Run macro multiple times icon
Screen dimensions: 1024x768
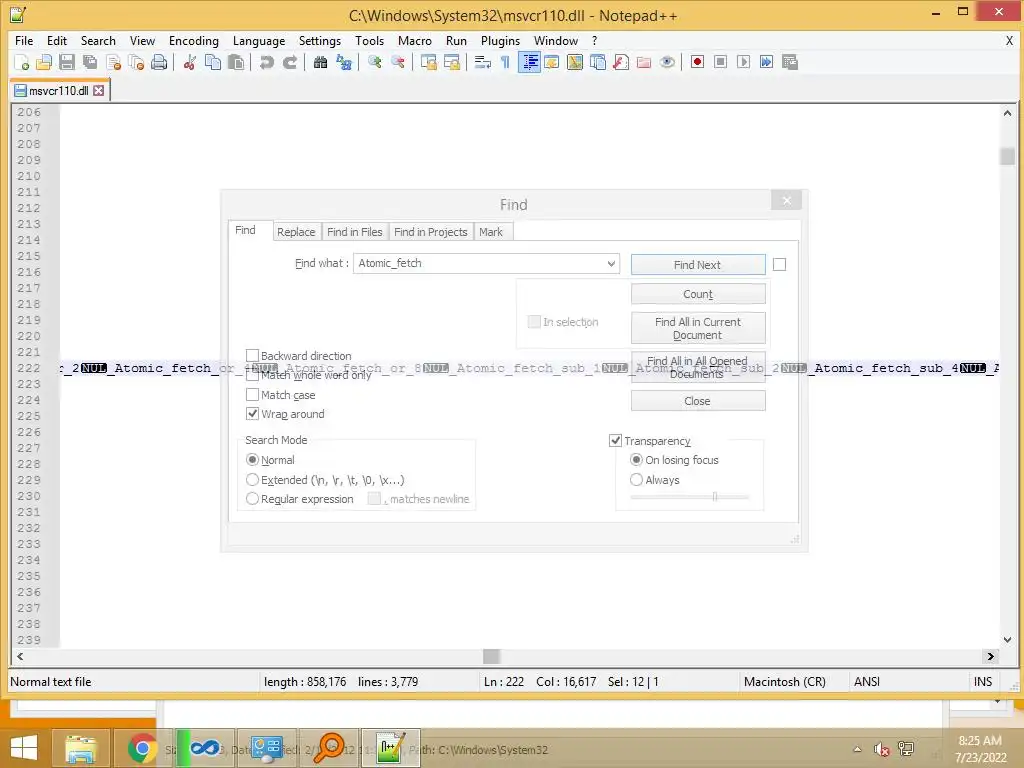(767, 62)
